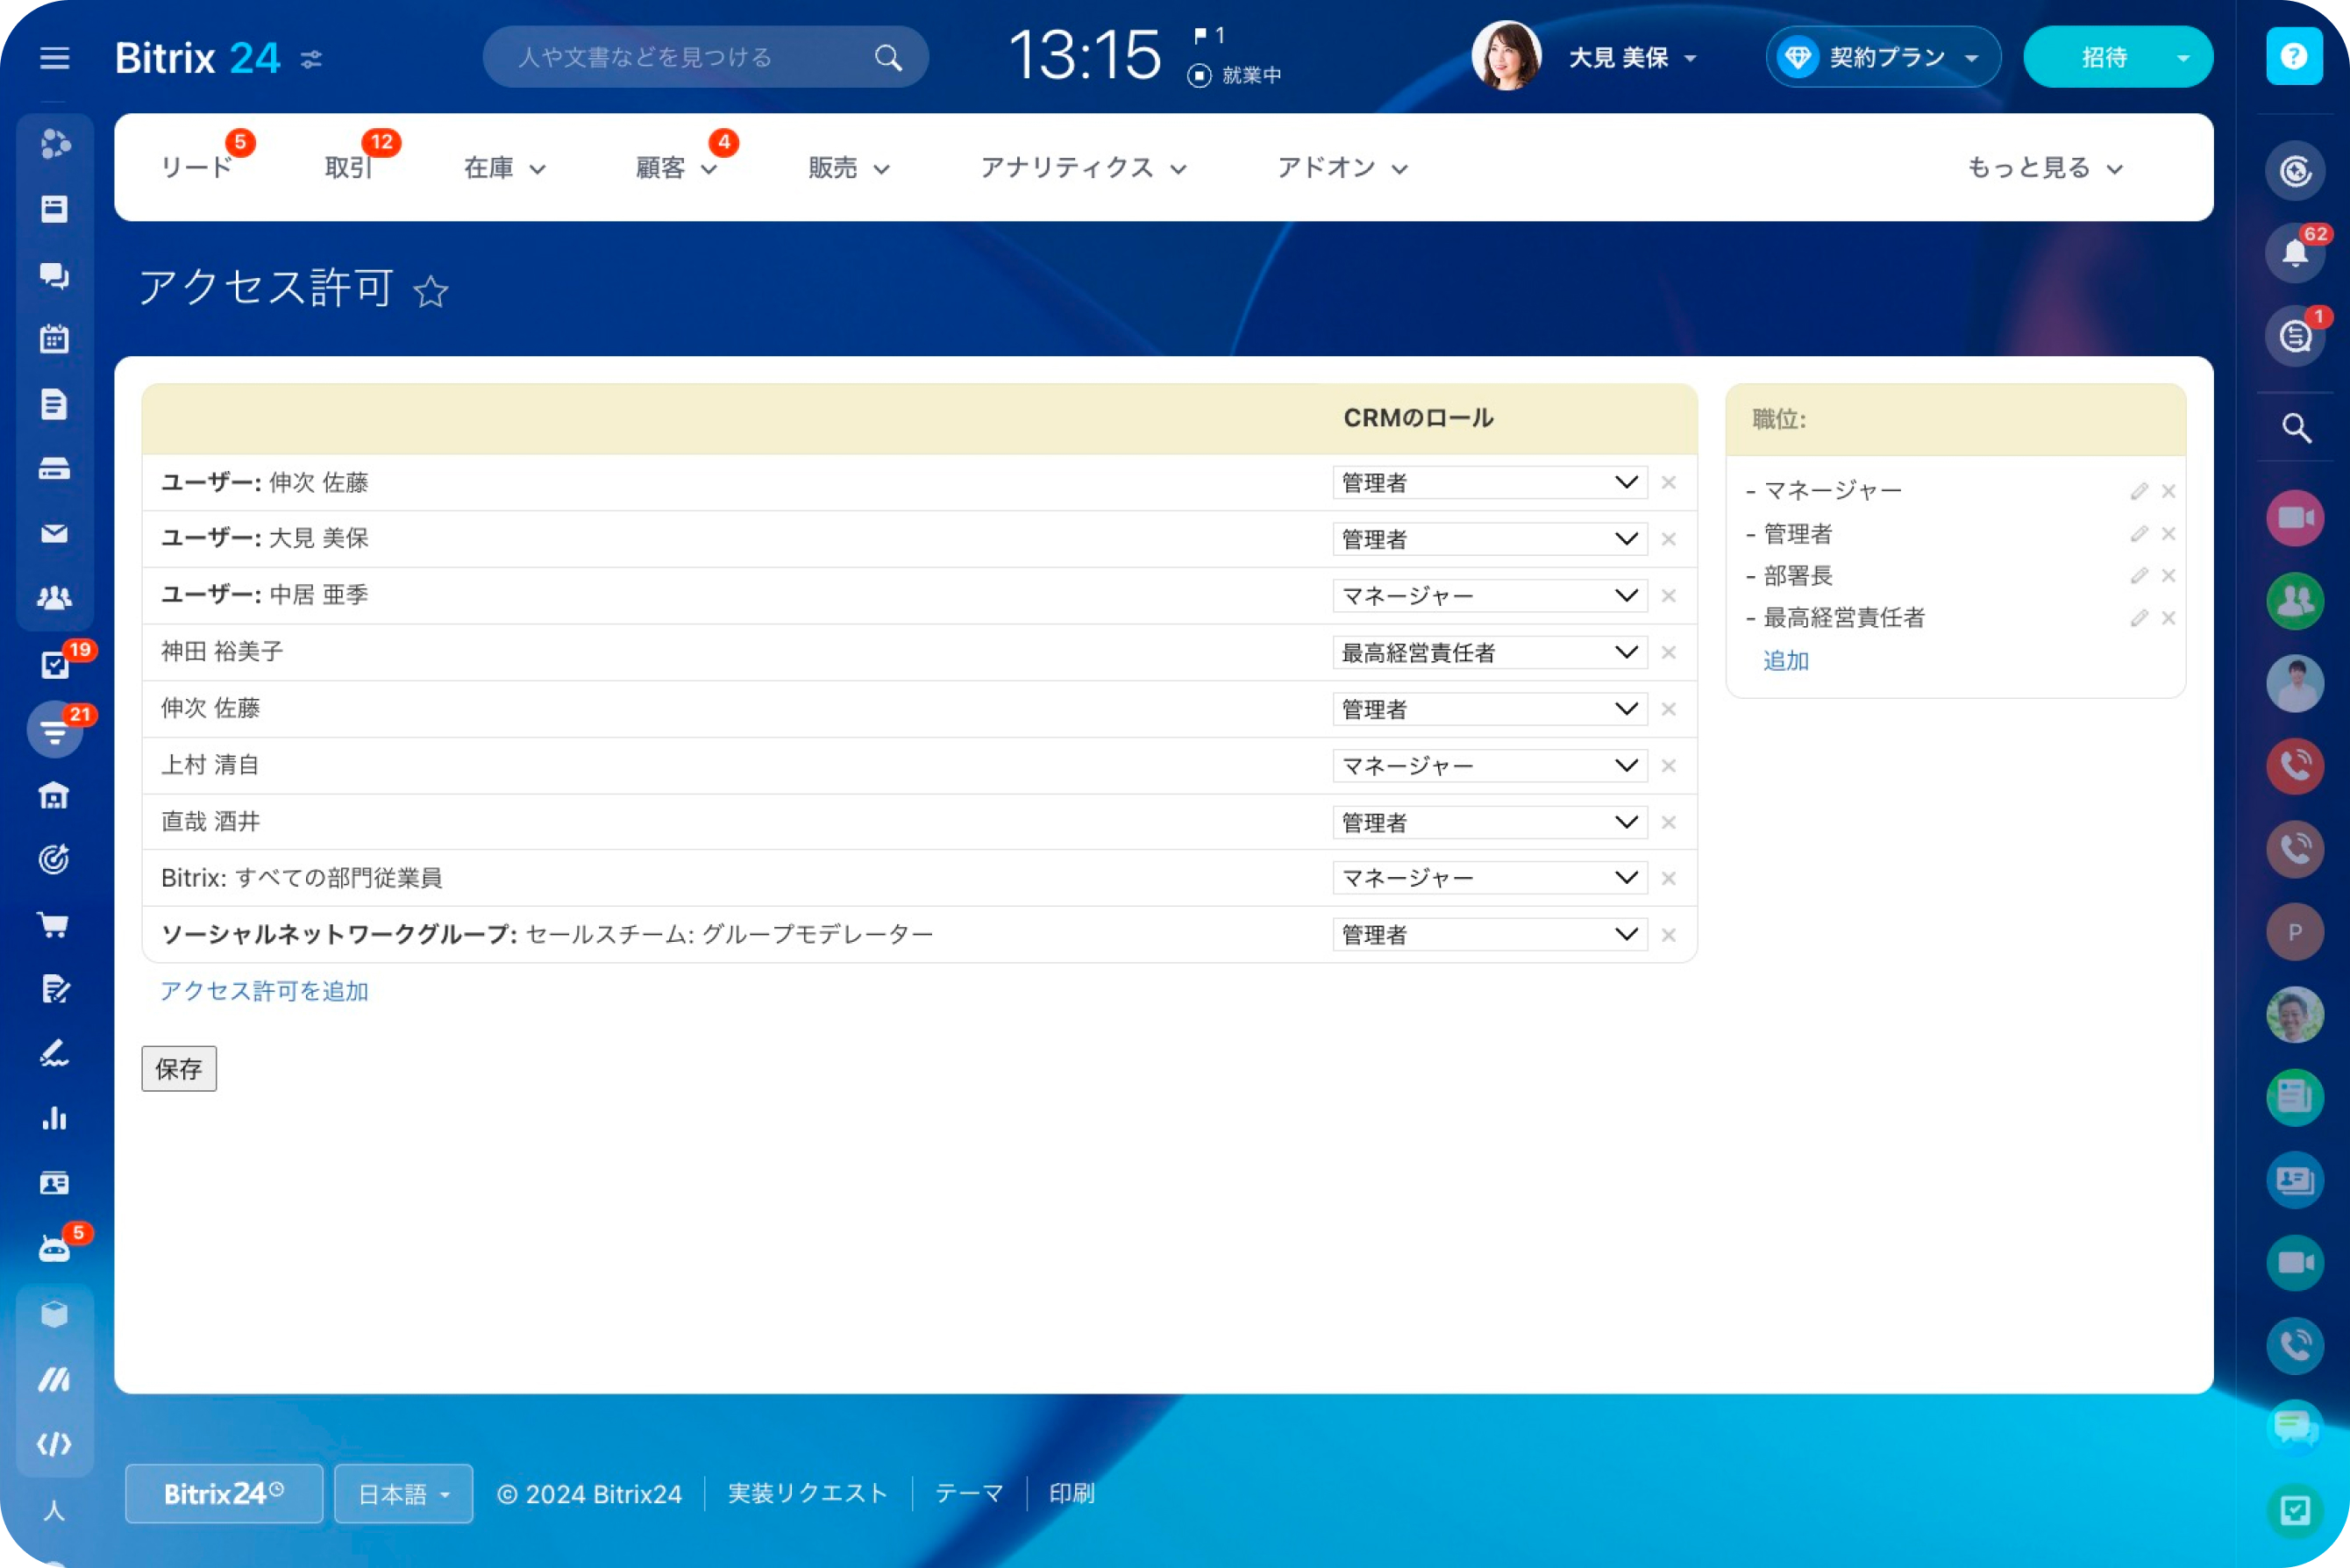Open the calendar icon in left sidebar
The width and height of the screenshot is (2350, 1568).
54,339
